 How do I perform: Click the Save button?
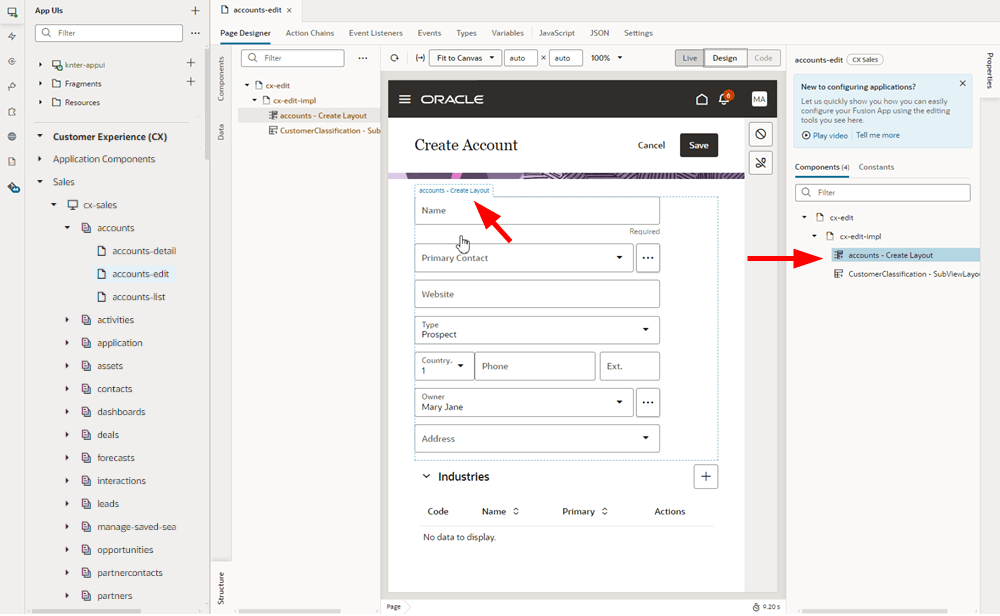tap(698, 145)
